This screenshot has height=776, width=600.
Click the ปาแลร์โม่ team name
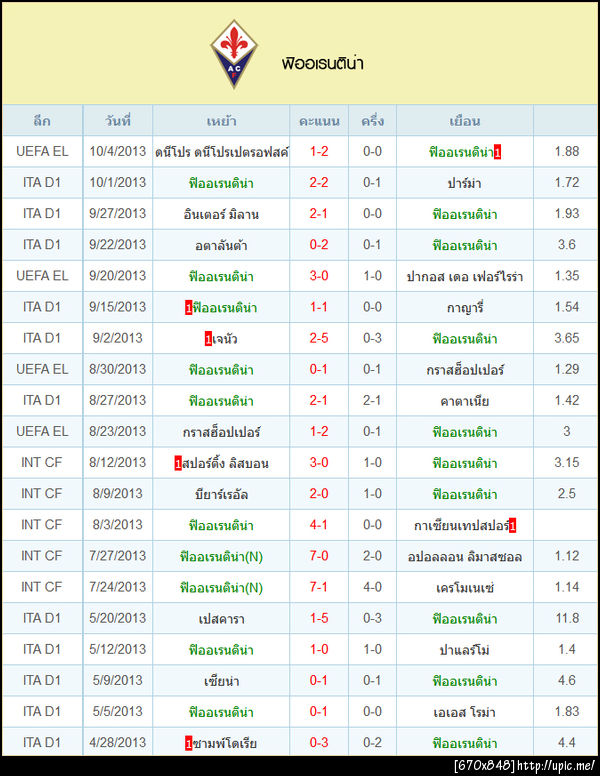pyautogui.click(x=464, y=650)
